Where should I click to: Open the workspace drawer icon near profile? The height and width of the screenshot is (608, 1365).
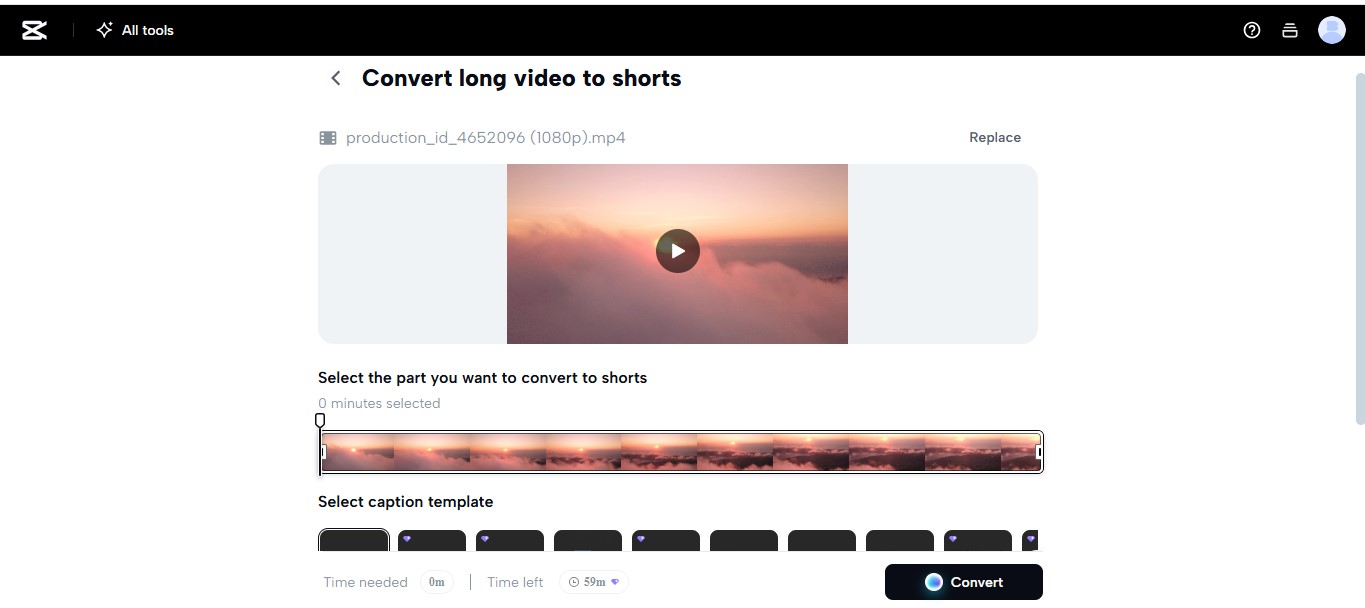[1290, 30]
